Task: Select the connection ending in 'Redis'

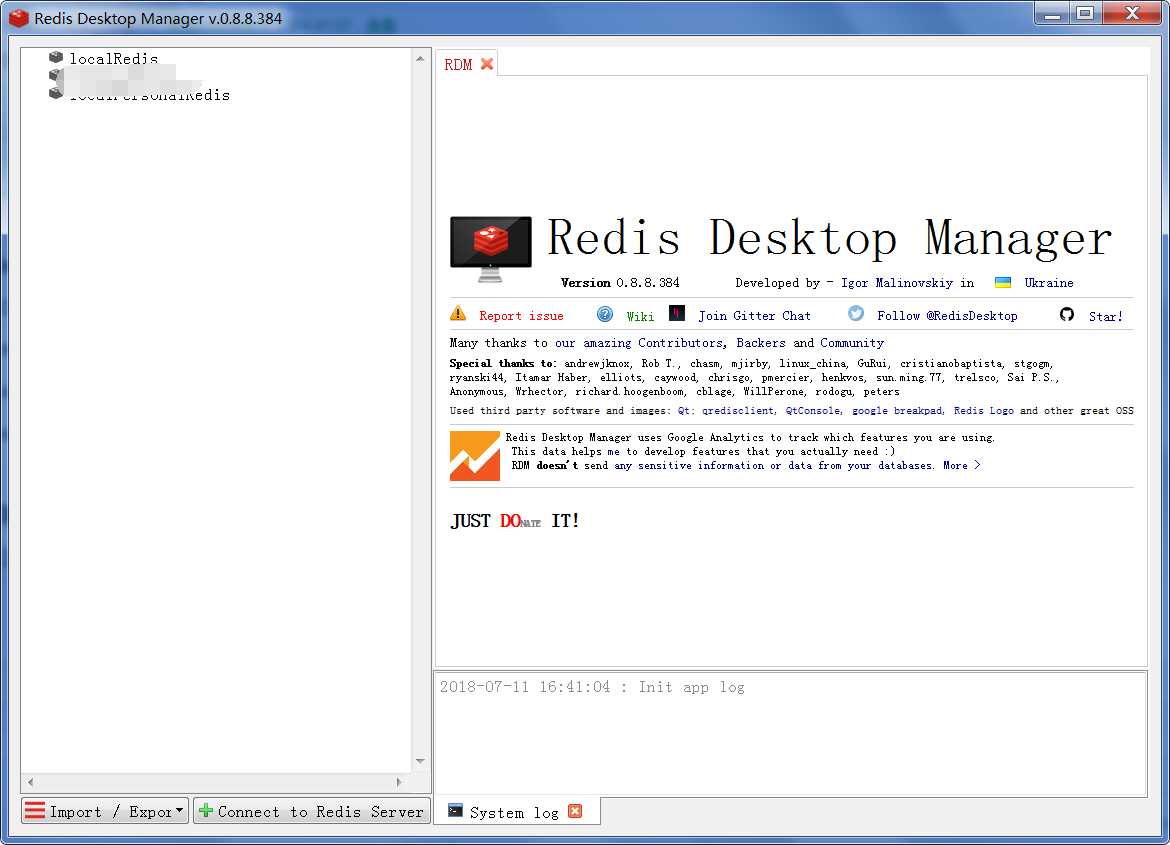Action: point(149,95)
